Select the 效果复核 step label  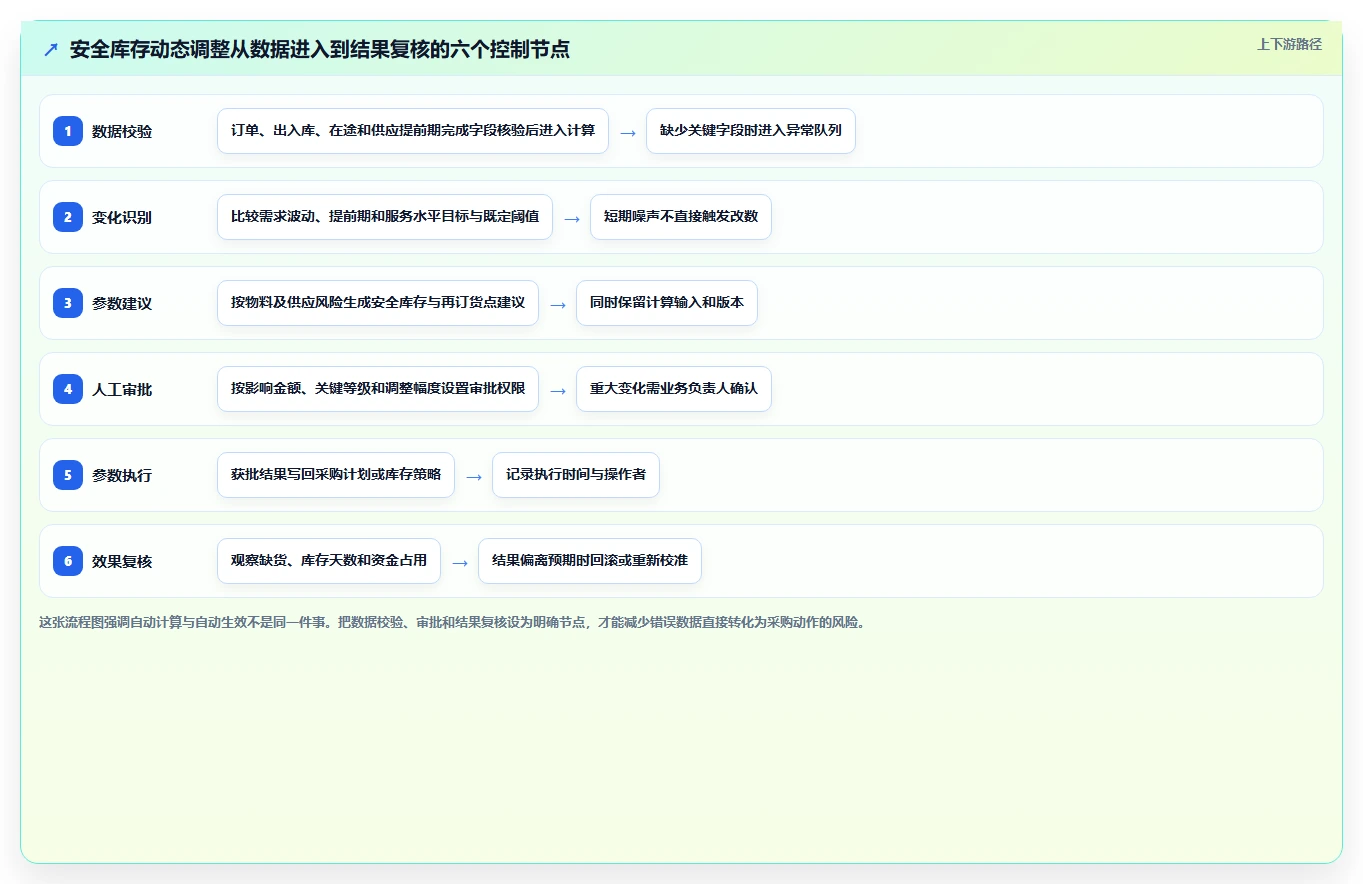click(x=122, y=561)
